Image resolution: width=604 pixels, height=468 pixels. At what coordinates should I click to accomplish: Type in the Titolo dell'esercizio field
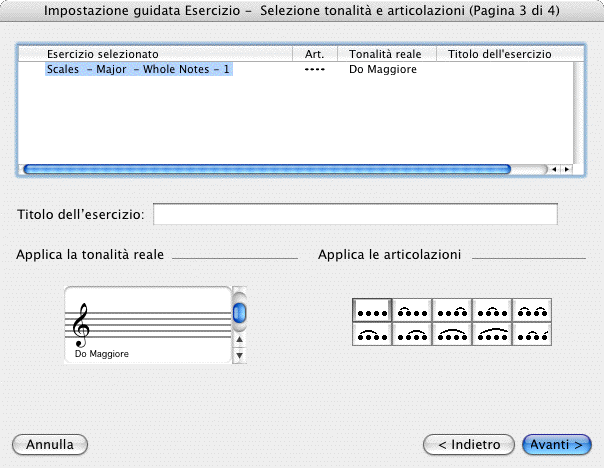click(x=355, y=214)
